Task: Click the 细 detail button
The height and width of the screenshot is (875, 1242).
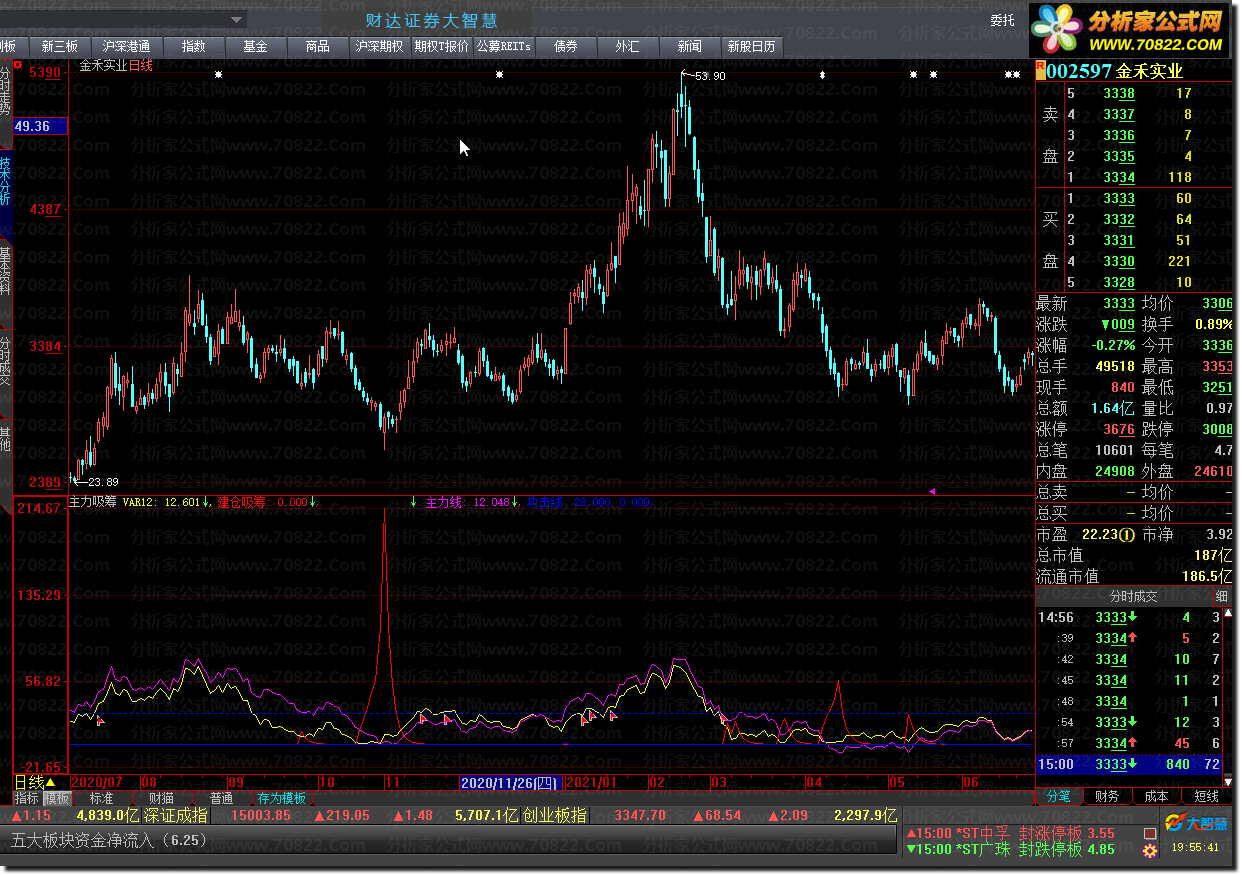Action: (x=1222, y=597)
